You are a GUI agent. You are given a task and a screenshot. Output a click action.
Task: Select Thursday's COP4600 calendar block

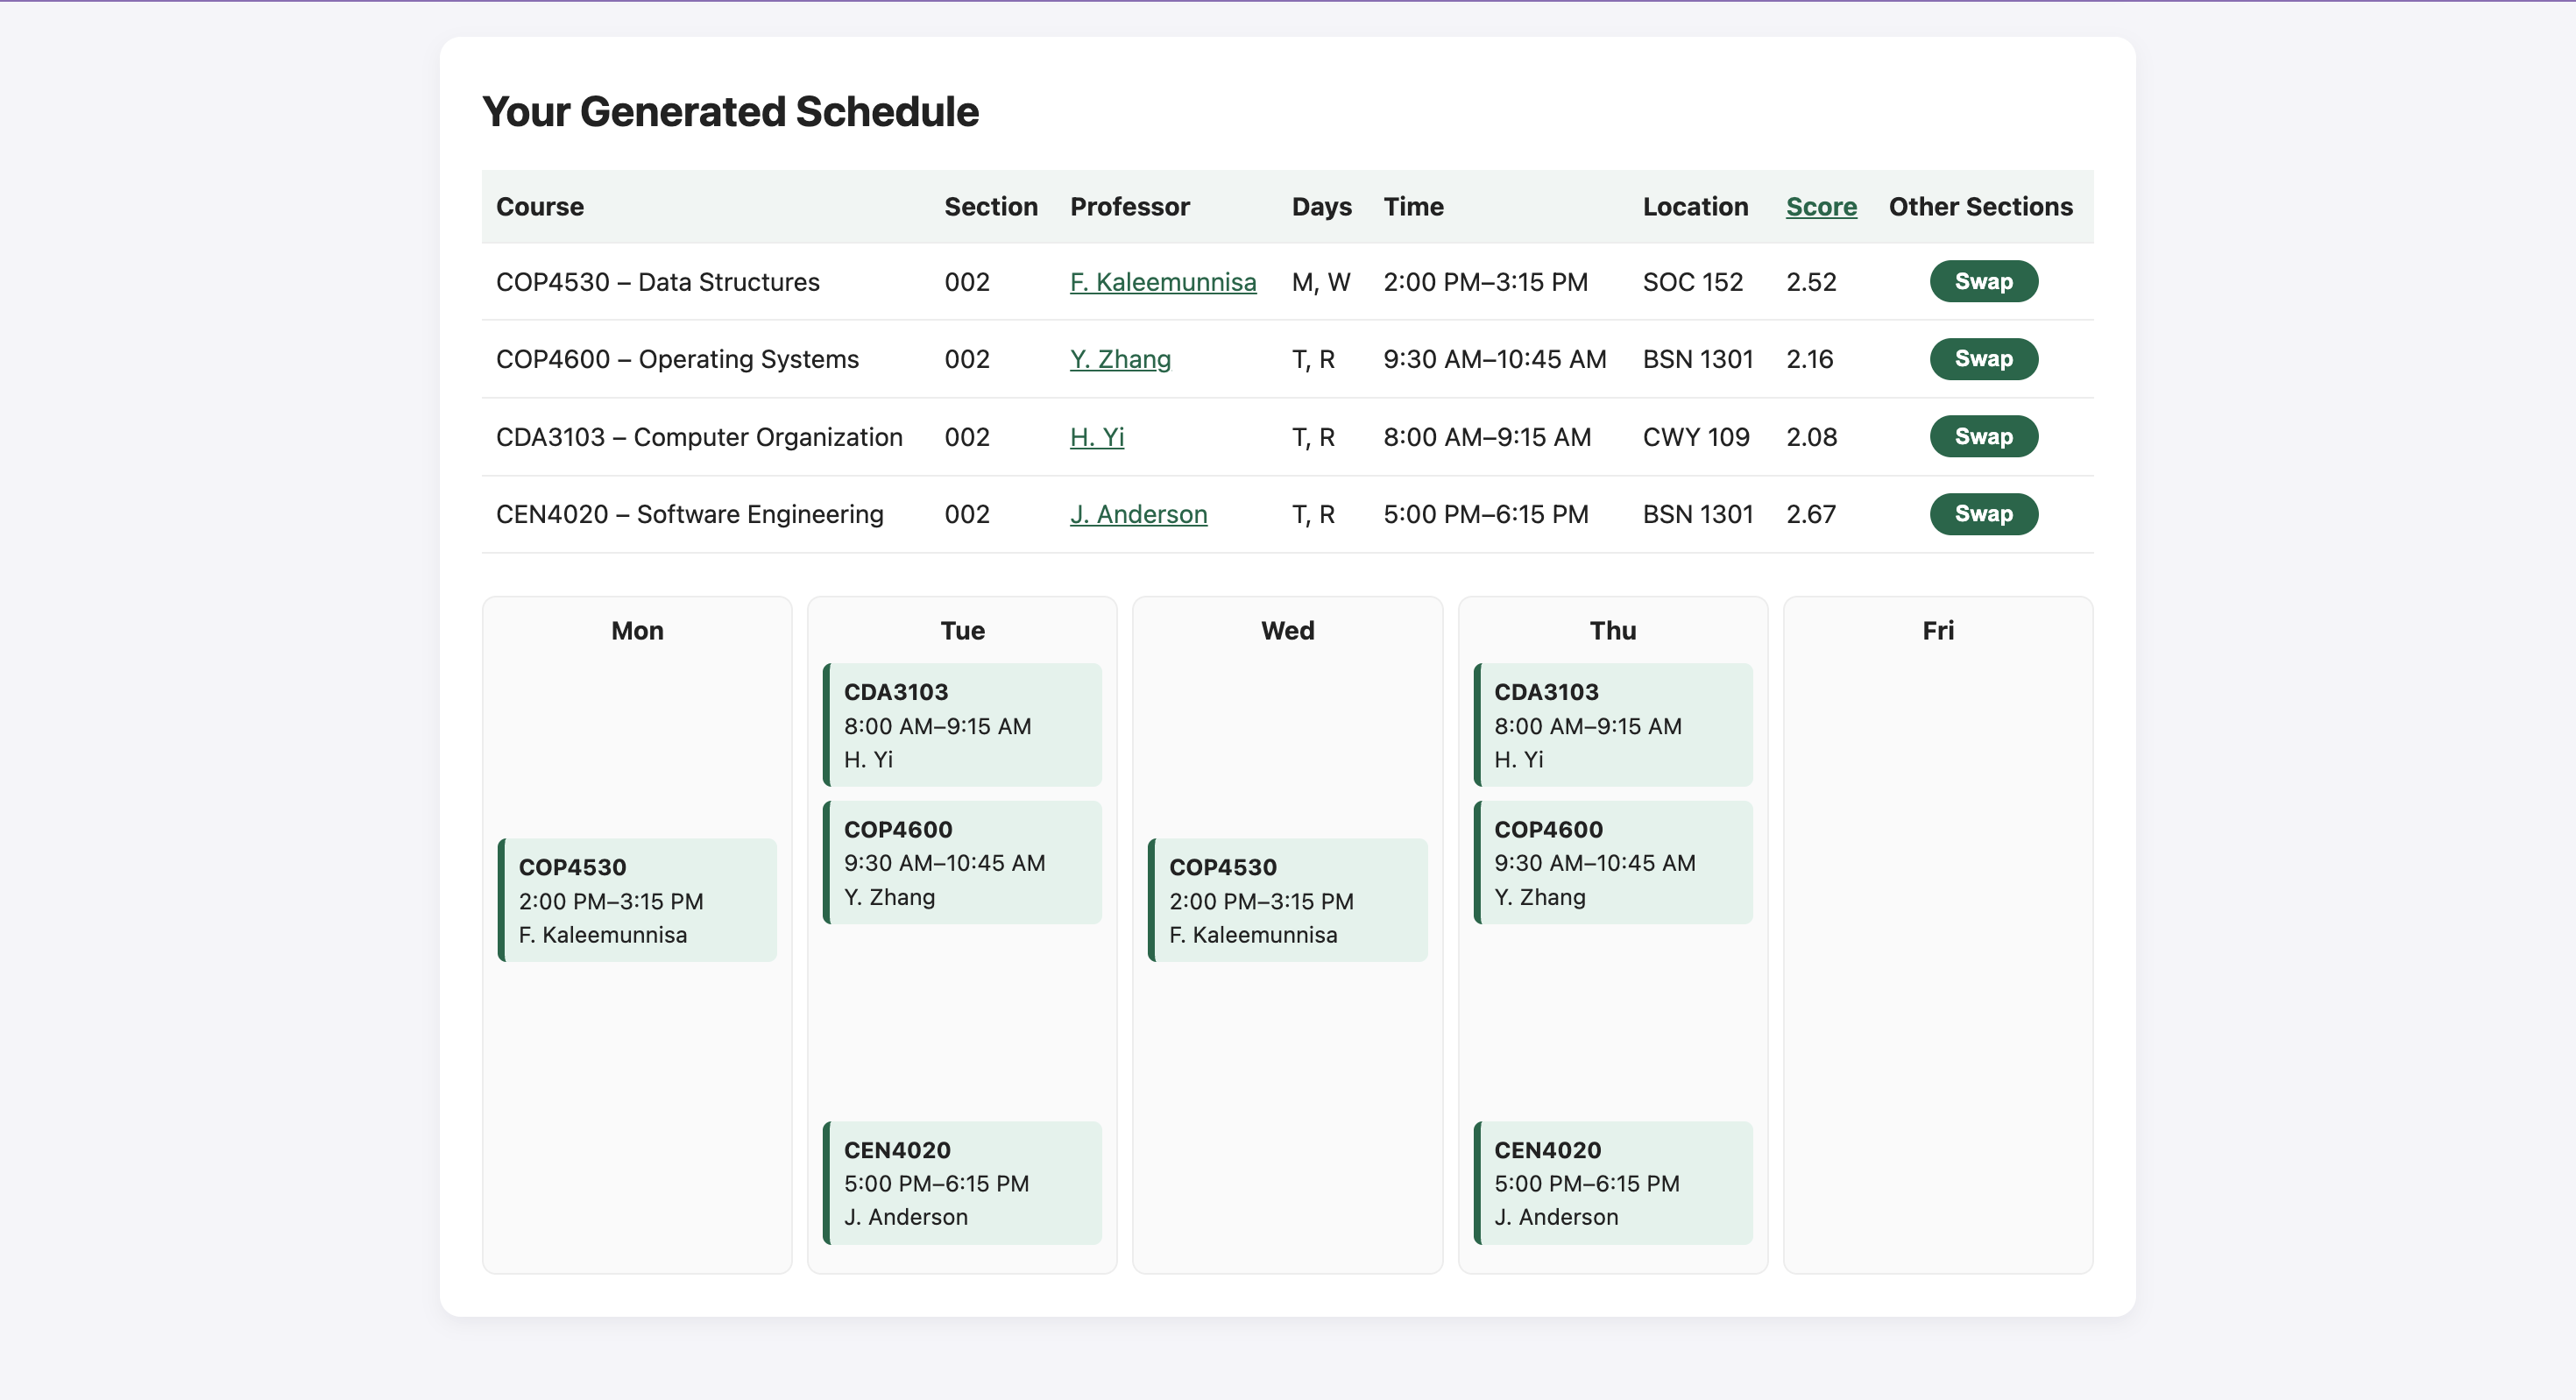coord(1613,862)
